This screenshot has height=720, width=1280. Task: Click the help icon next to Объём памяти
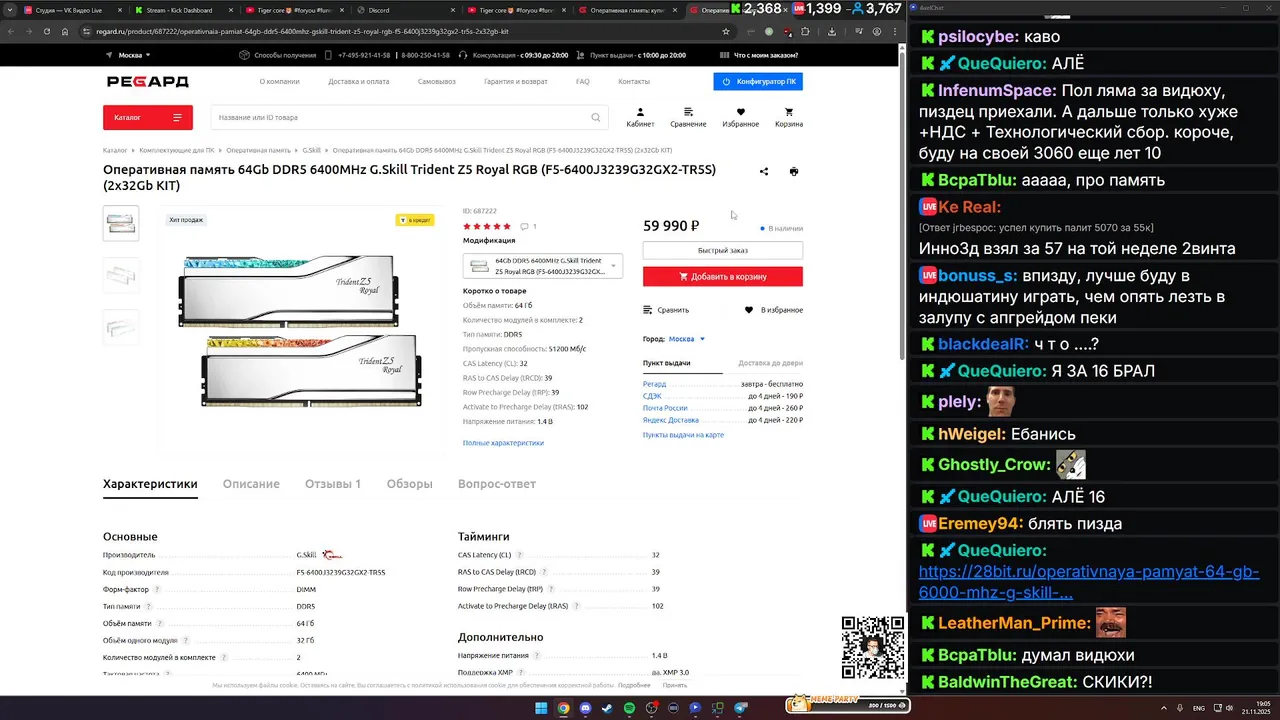pos(162,623)
